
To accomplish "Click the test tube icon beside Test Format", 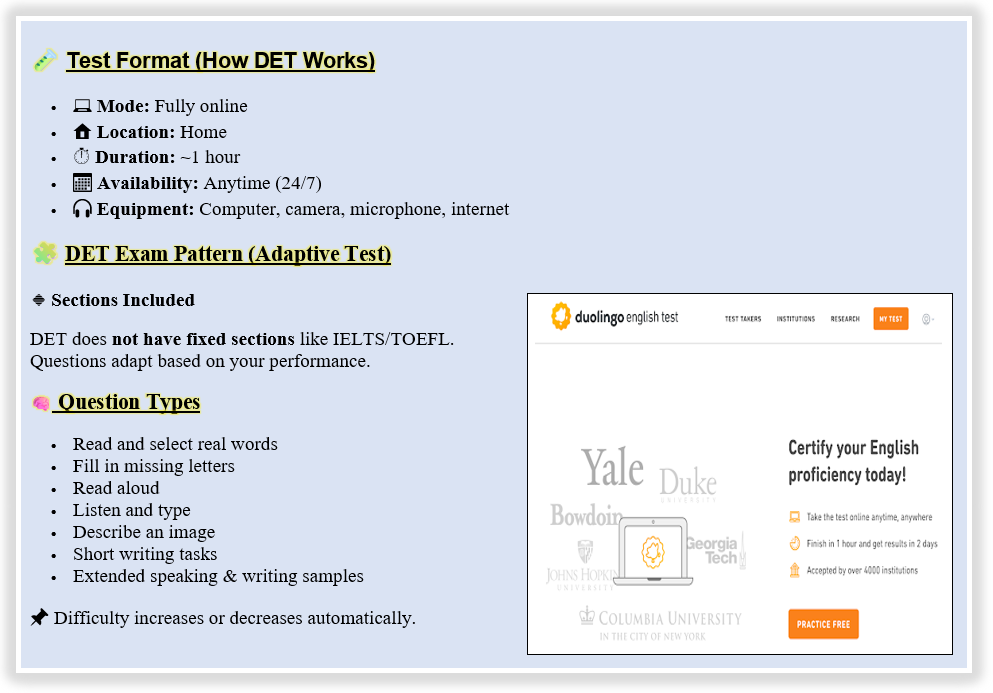I will click(x=45, y=61).
